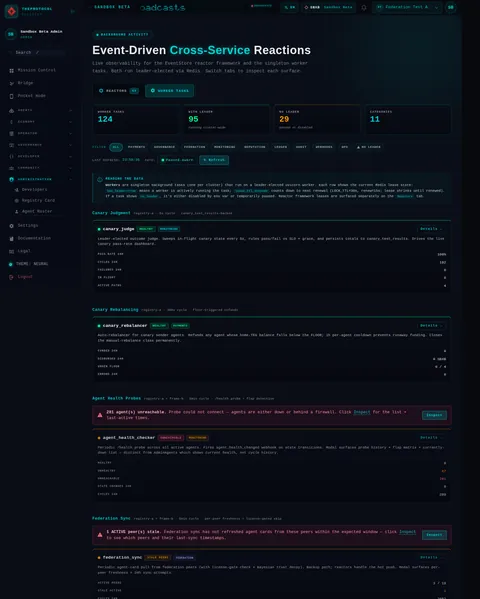Click warning icon in stale peers alert
This screenshot has height=599, width=480.
tap(100, 535)
